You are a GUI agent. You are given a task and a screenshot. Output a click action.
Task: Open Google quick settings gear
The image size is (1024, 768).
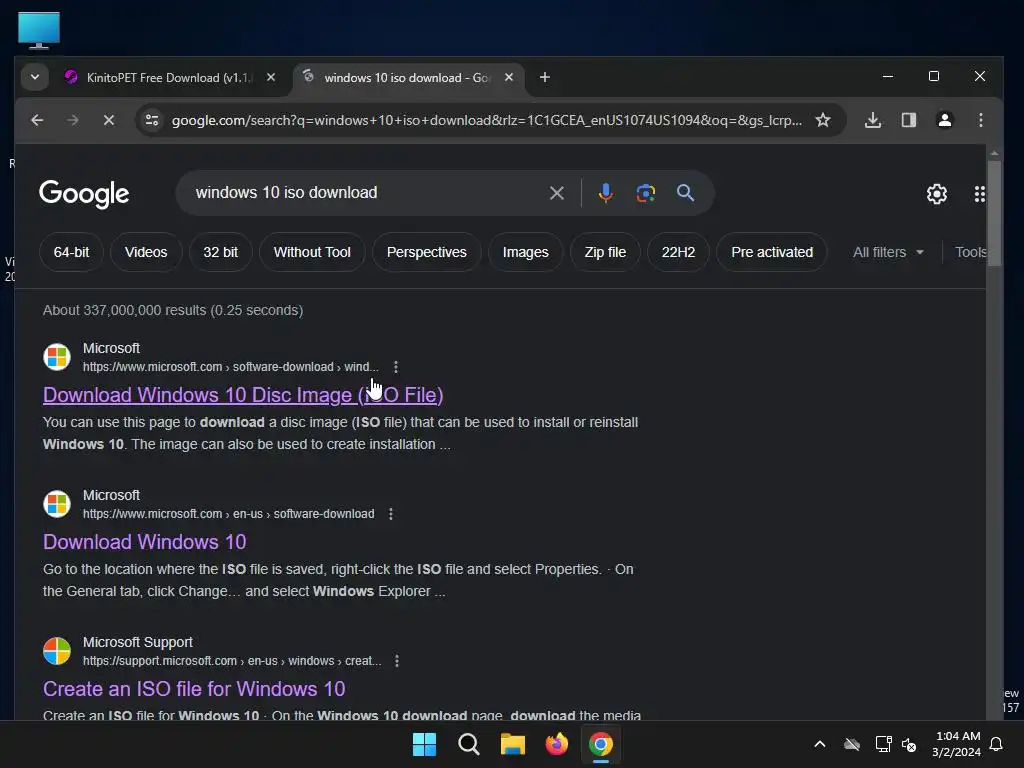[936, 194]
